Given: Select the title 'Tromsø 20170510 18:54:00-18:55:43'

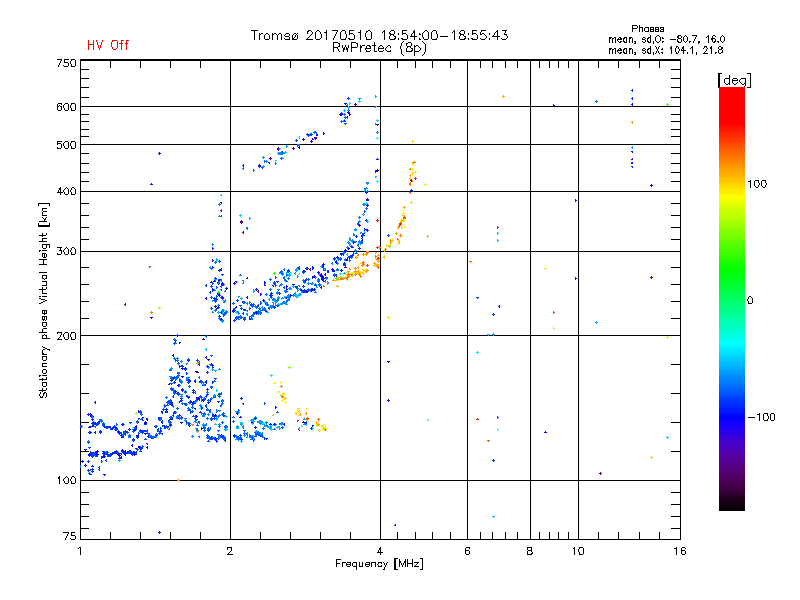Looking at the screenshot, I should pos(379,35).
